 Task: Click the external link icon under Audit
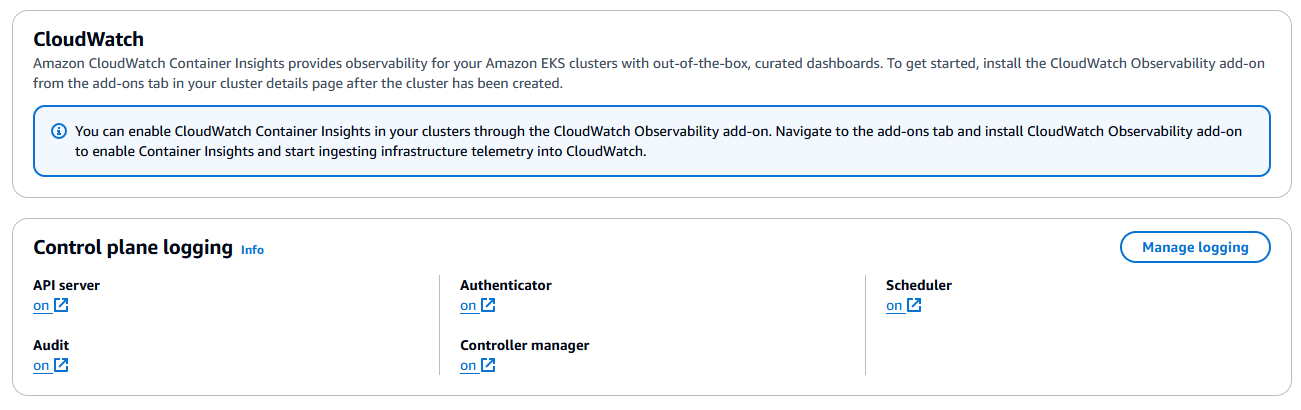[x=61, y=365]
